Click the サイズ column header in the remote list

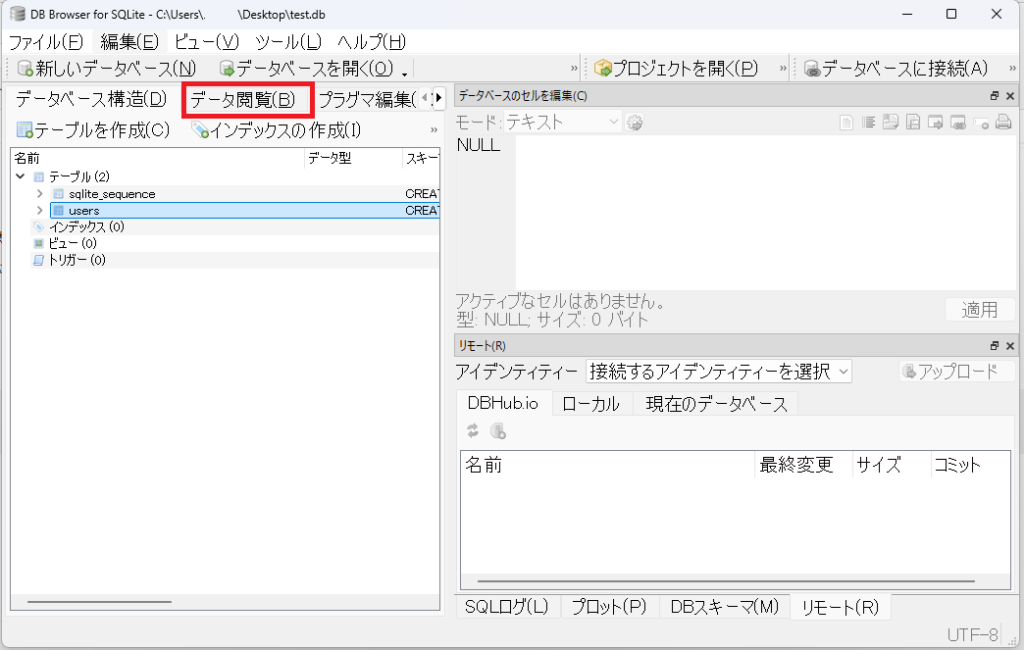pos(891,464)
